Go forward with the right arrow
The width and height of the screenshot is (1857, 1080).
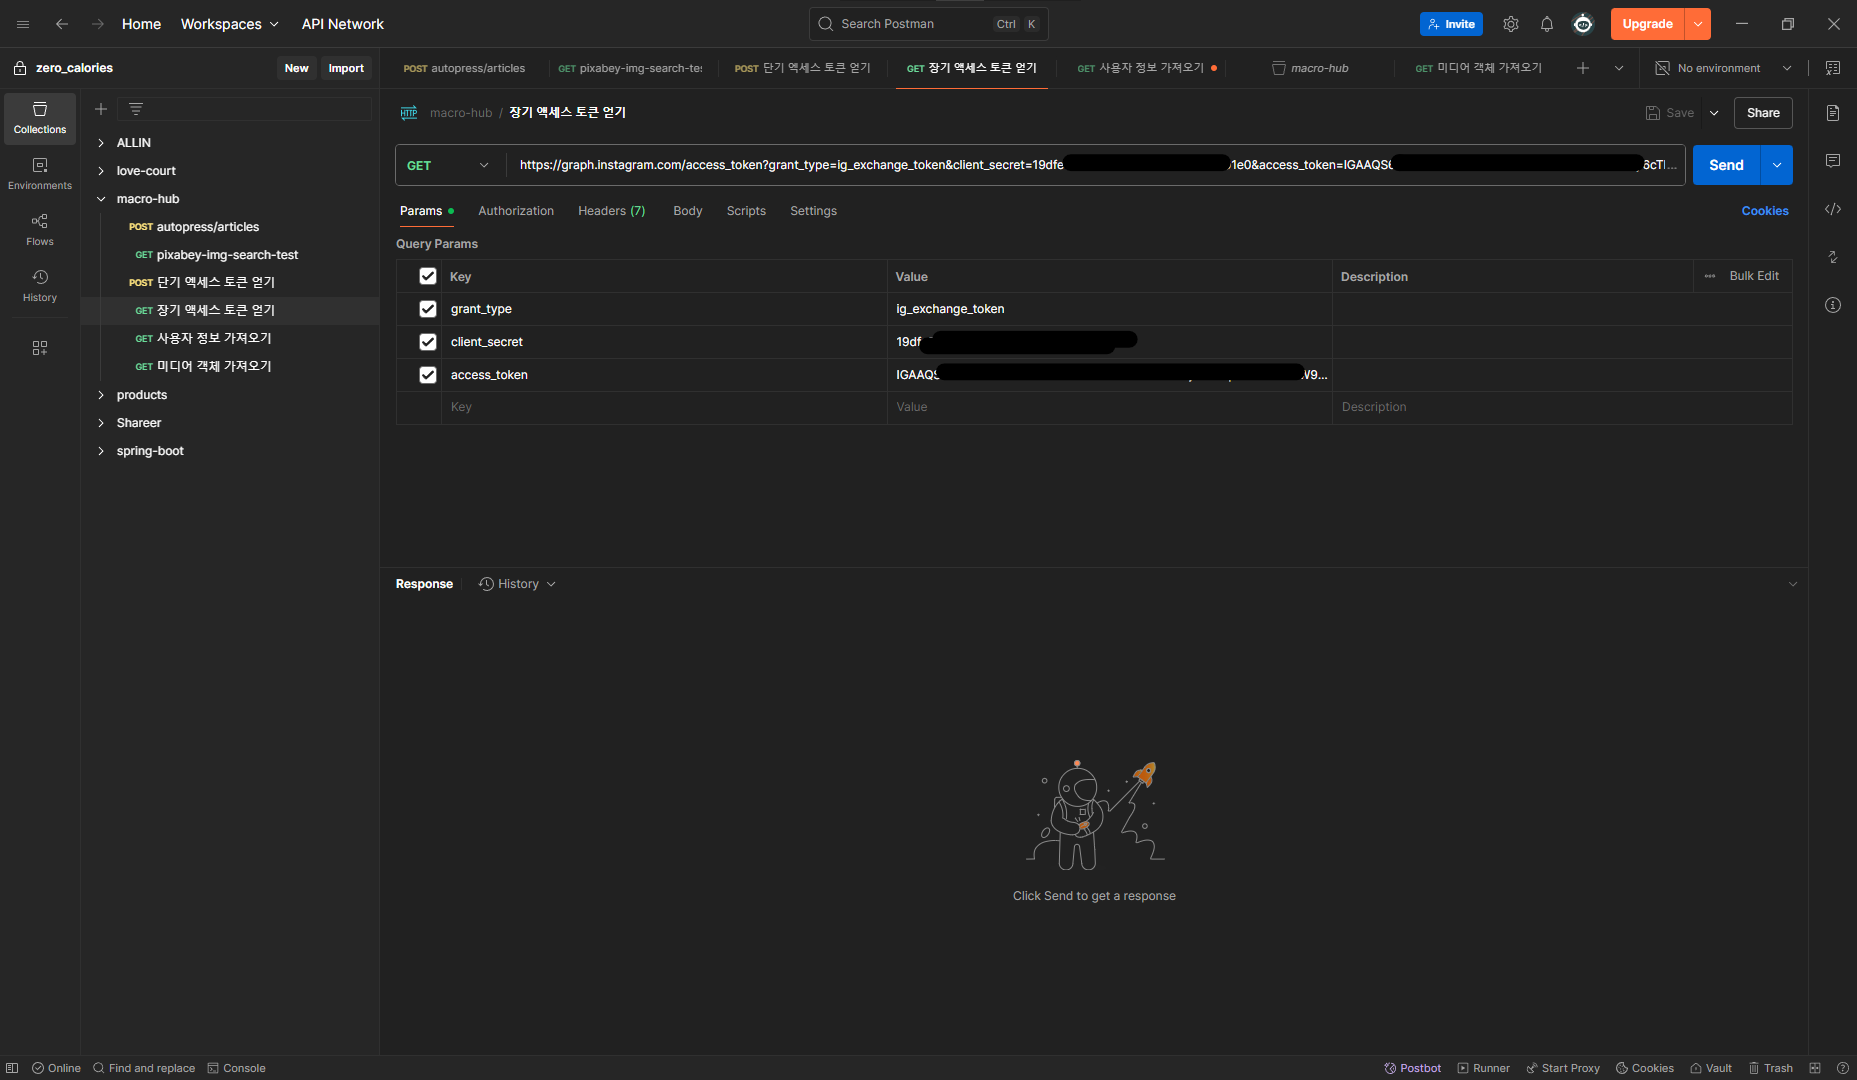98,24
